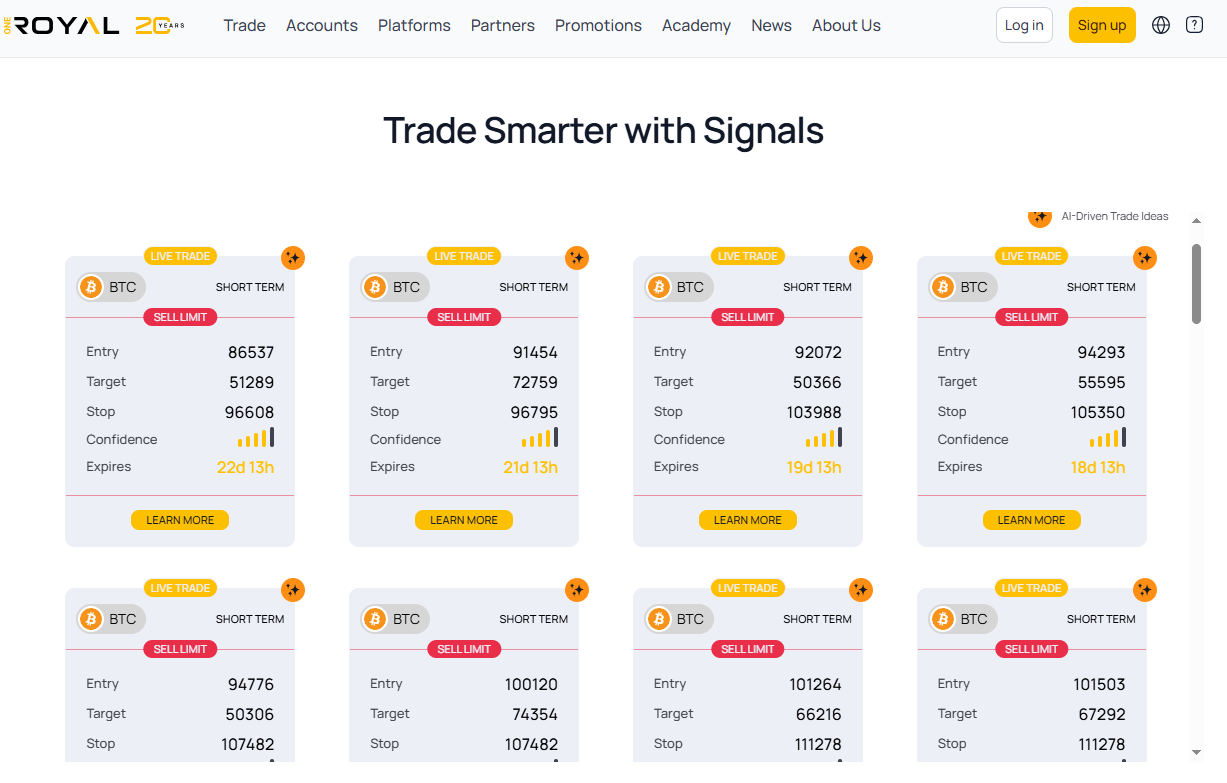Screen dimensions: 1227x783
Task: Click Bitcoin icon on the 101503 entry card
Action: point(943,619)
